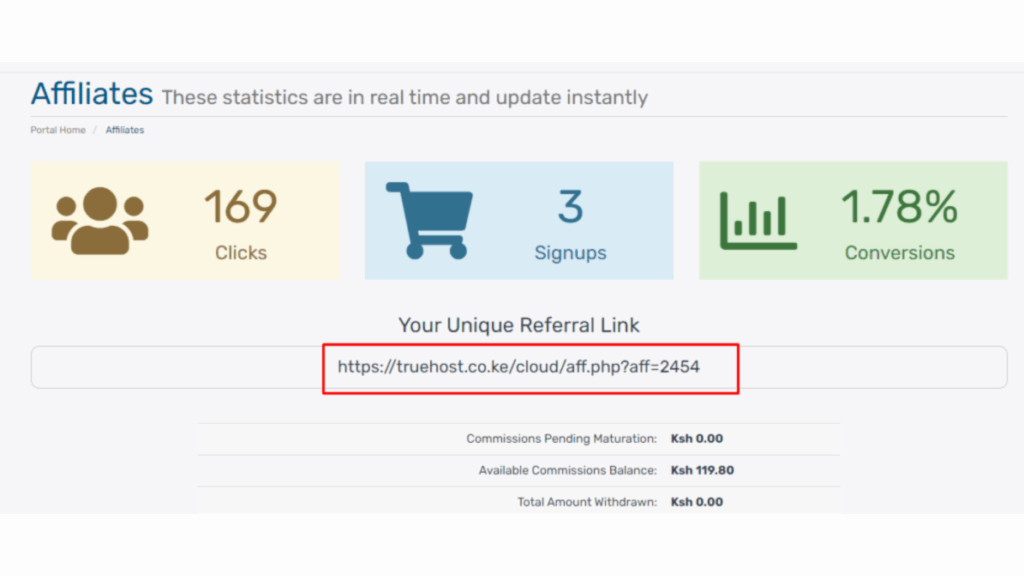Click the 1.78% conversion rate value
The height and width of the screenshot is (576, 1024).
click(899, 207)
